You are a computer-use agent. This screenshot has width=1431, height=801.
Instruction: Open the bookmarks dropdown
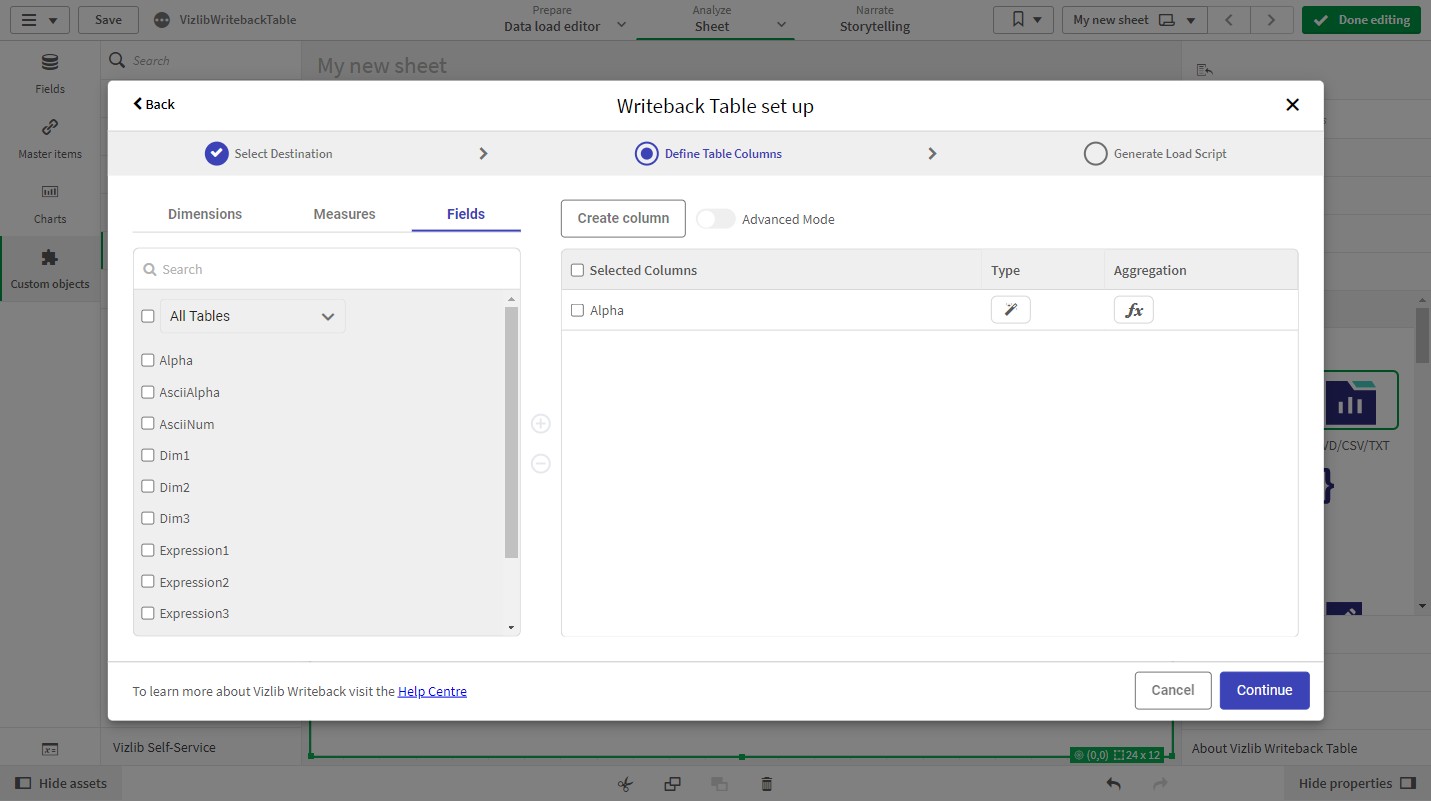[x=1023, y=20]
